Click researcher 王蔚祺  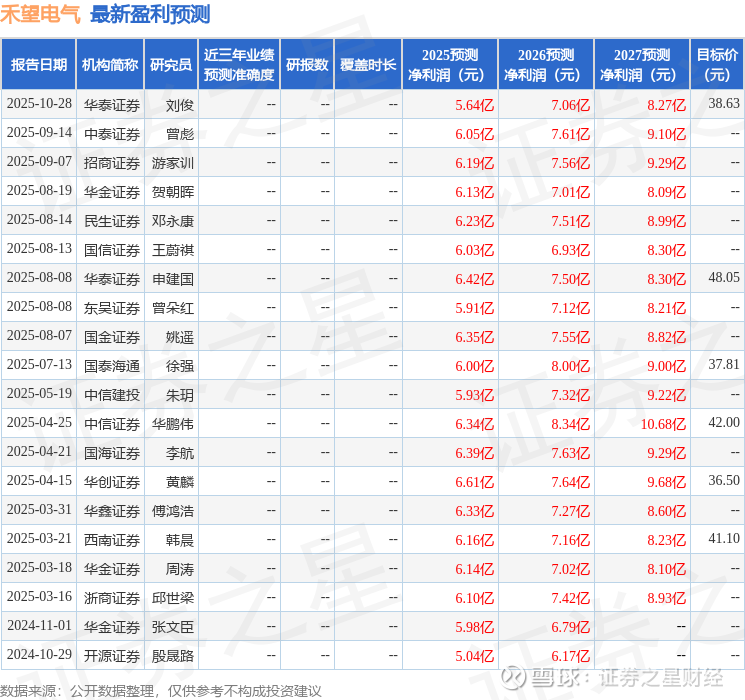173,250
